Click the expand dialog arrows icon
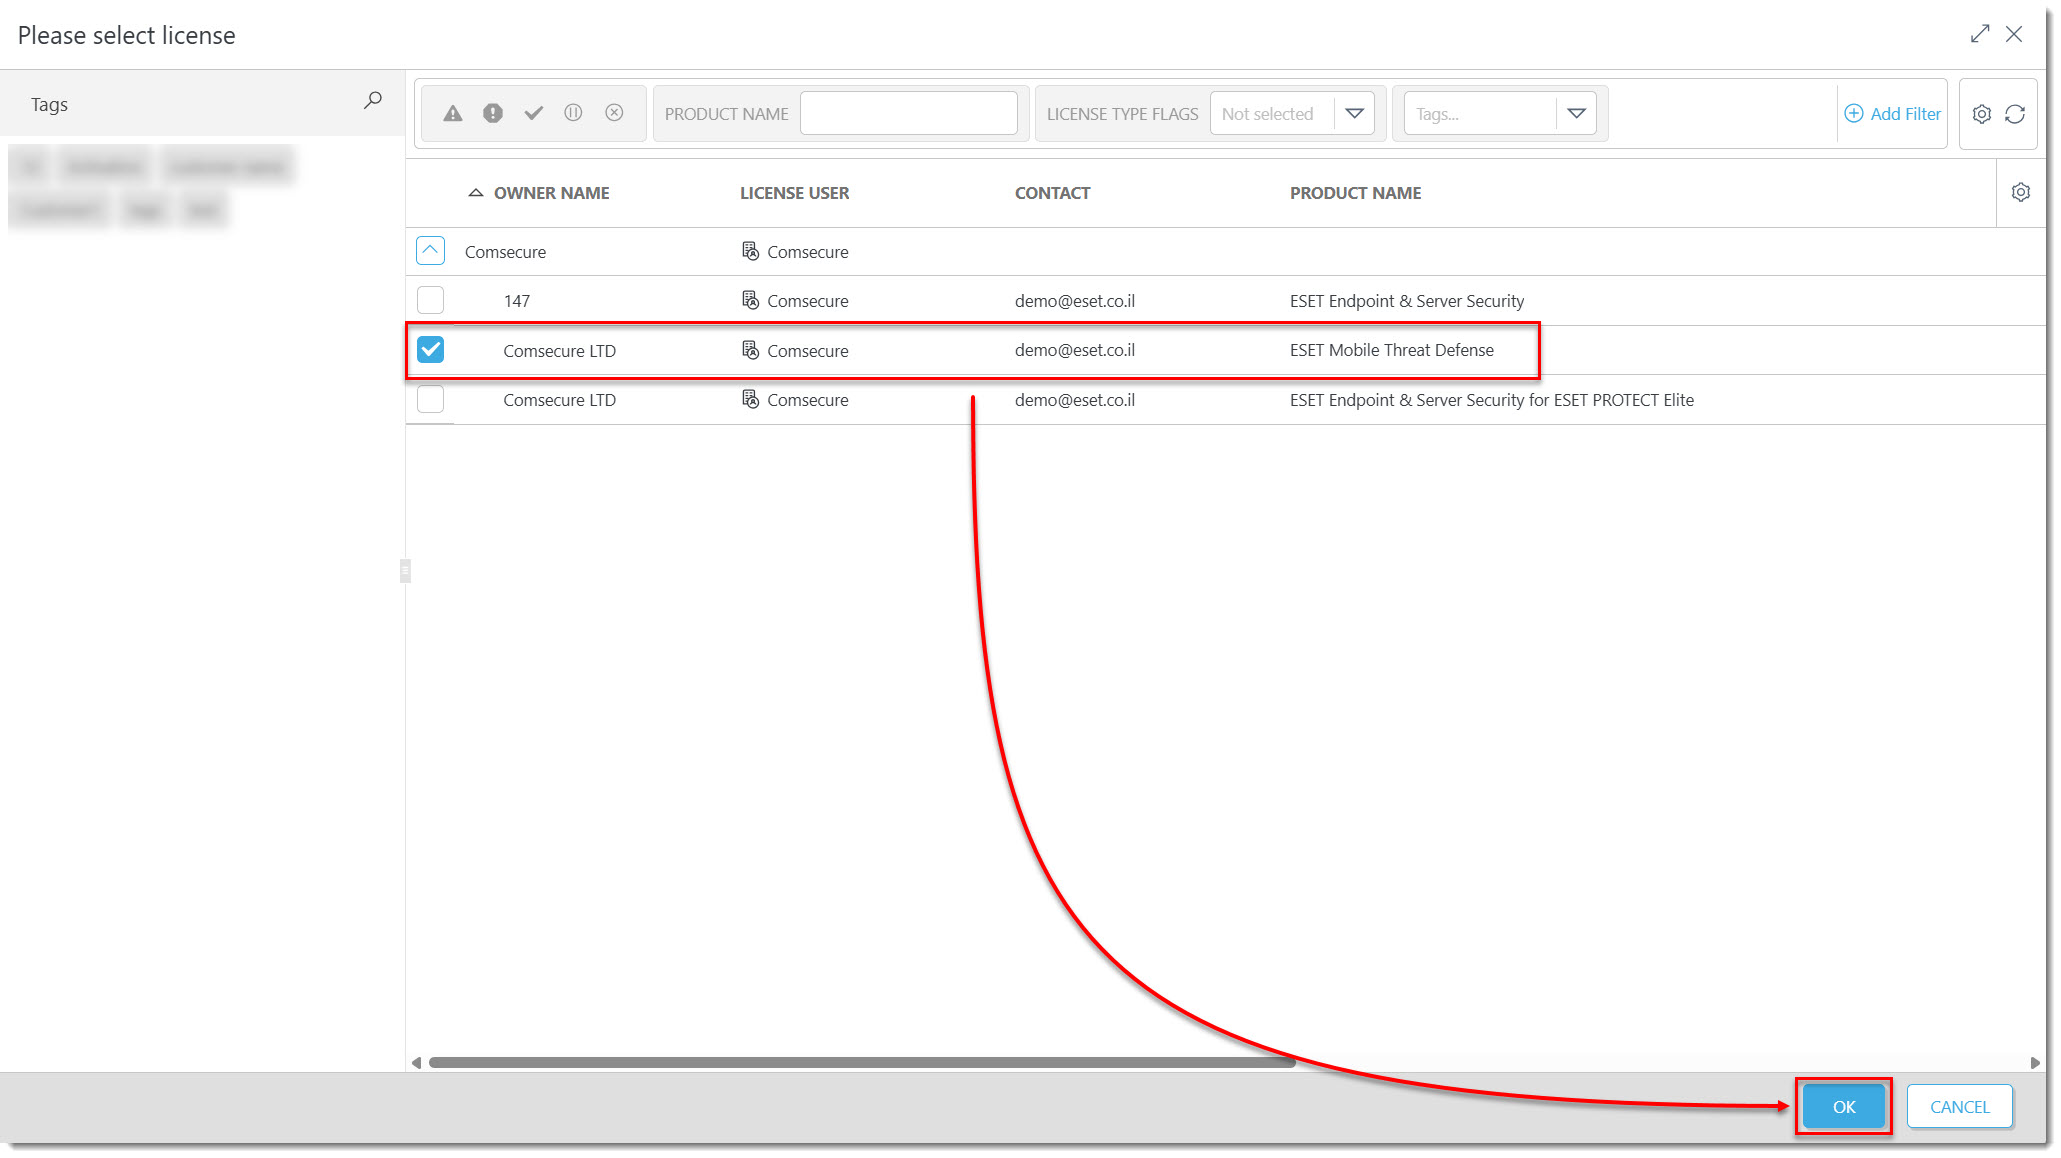 (x=1980, y=34)
